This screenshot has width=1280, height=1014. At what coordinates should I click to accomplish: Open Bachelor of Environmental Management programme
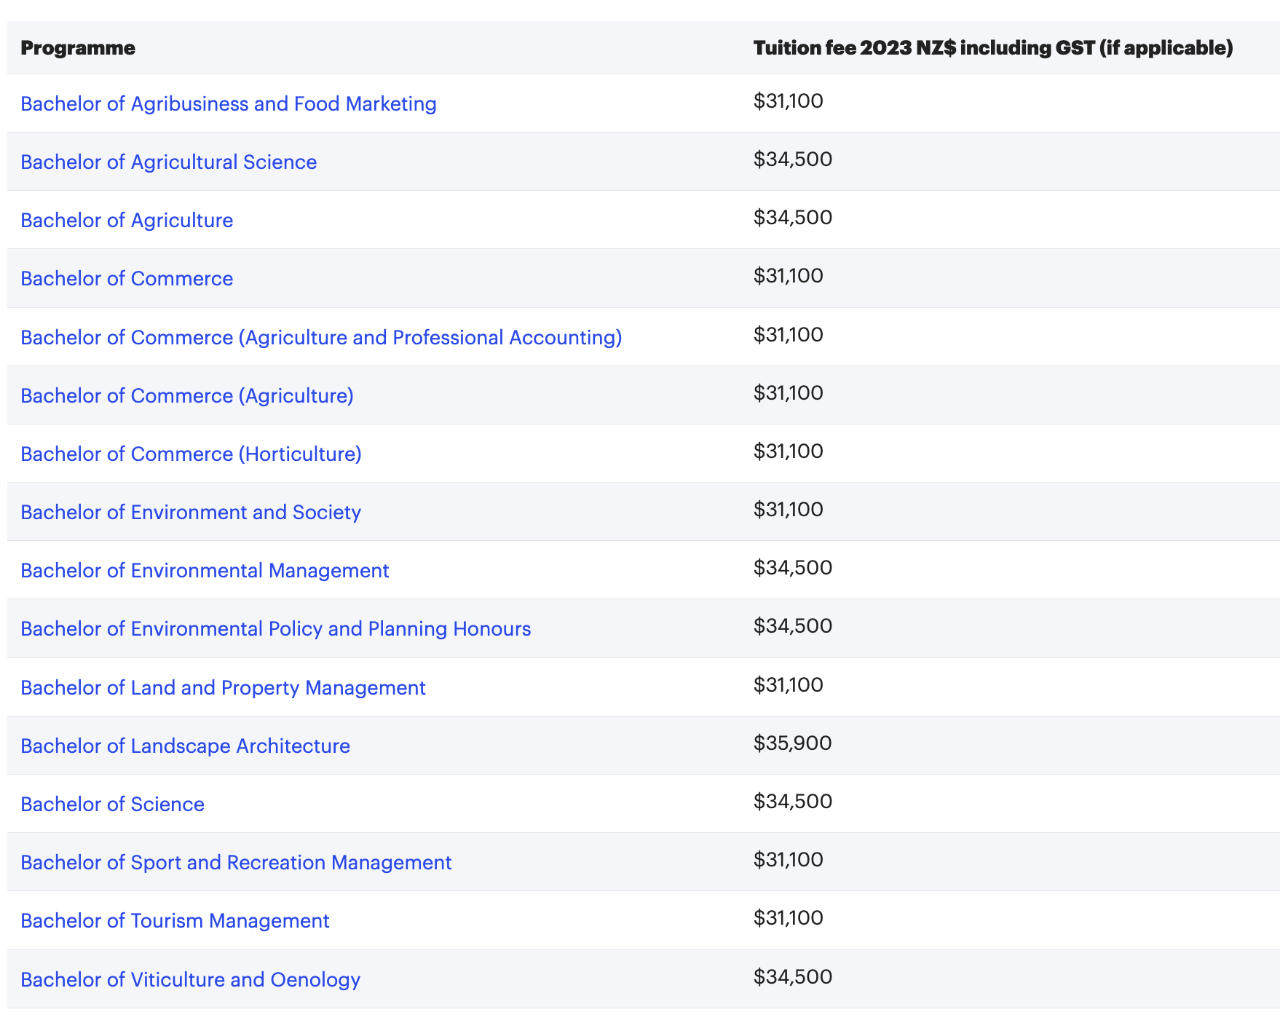pyautogui.click(x=204, y=570)
